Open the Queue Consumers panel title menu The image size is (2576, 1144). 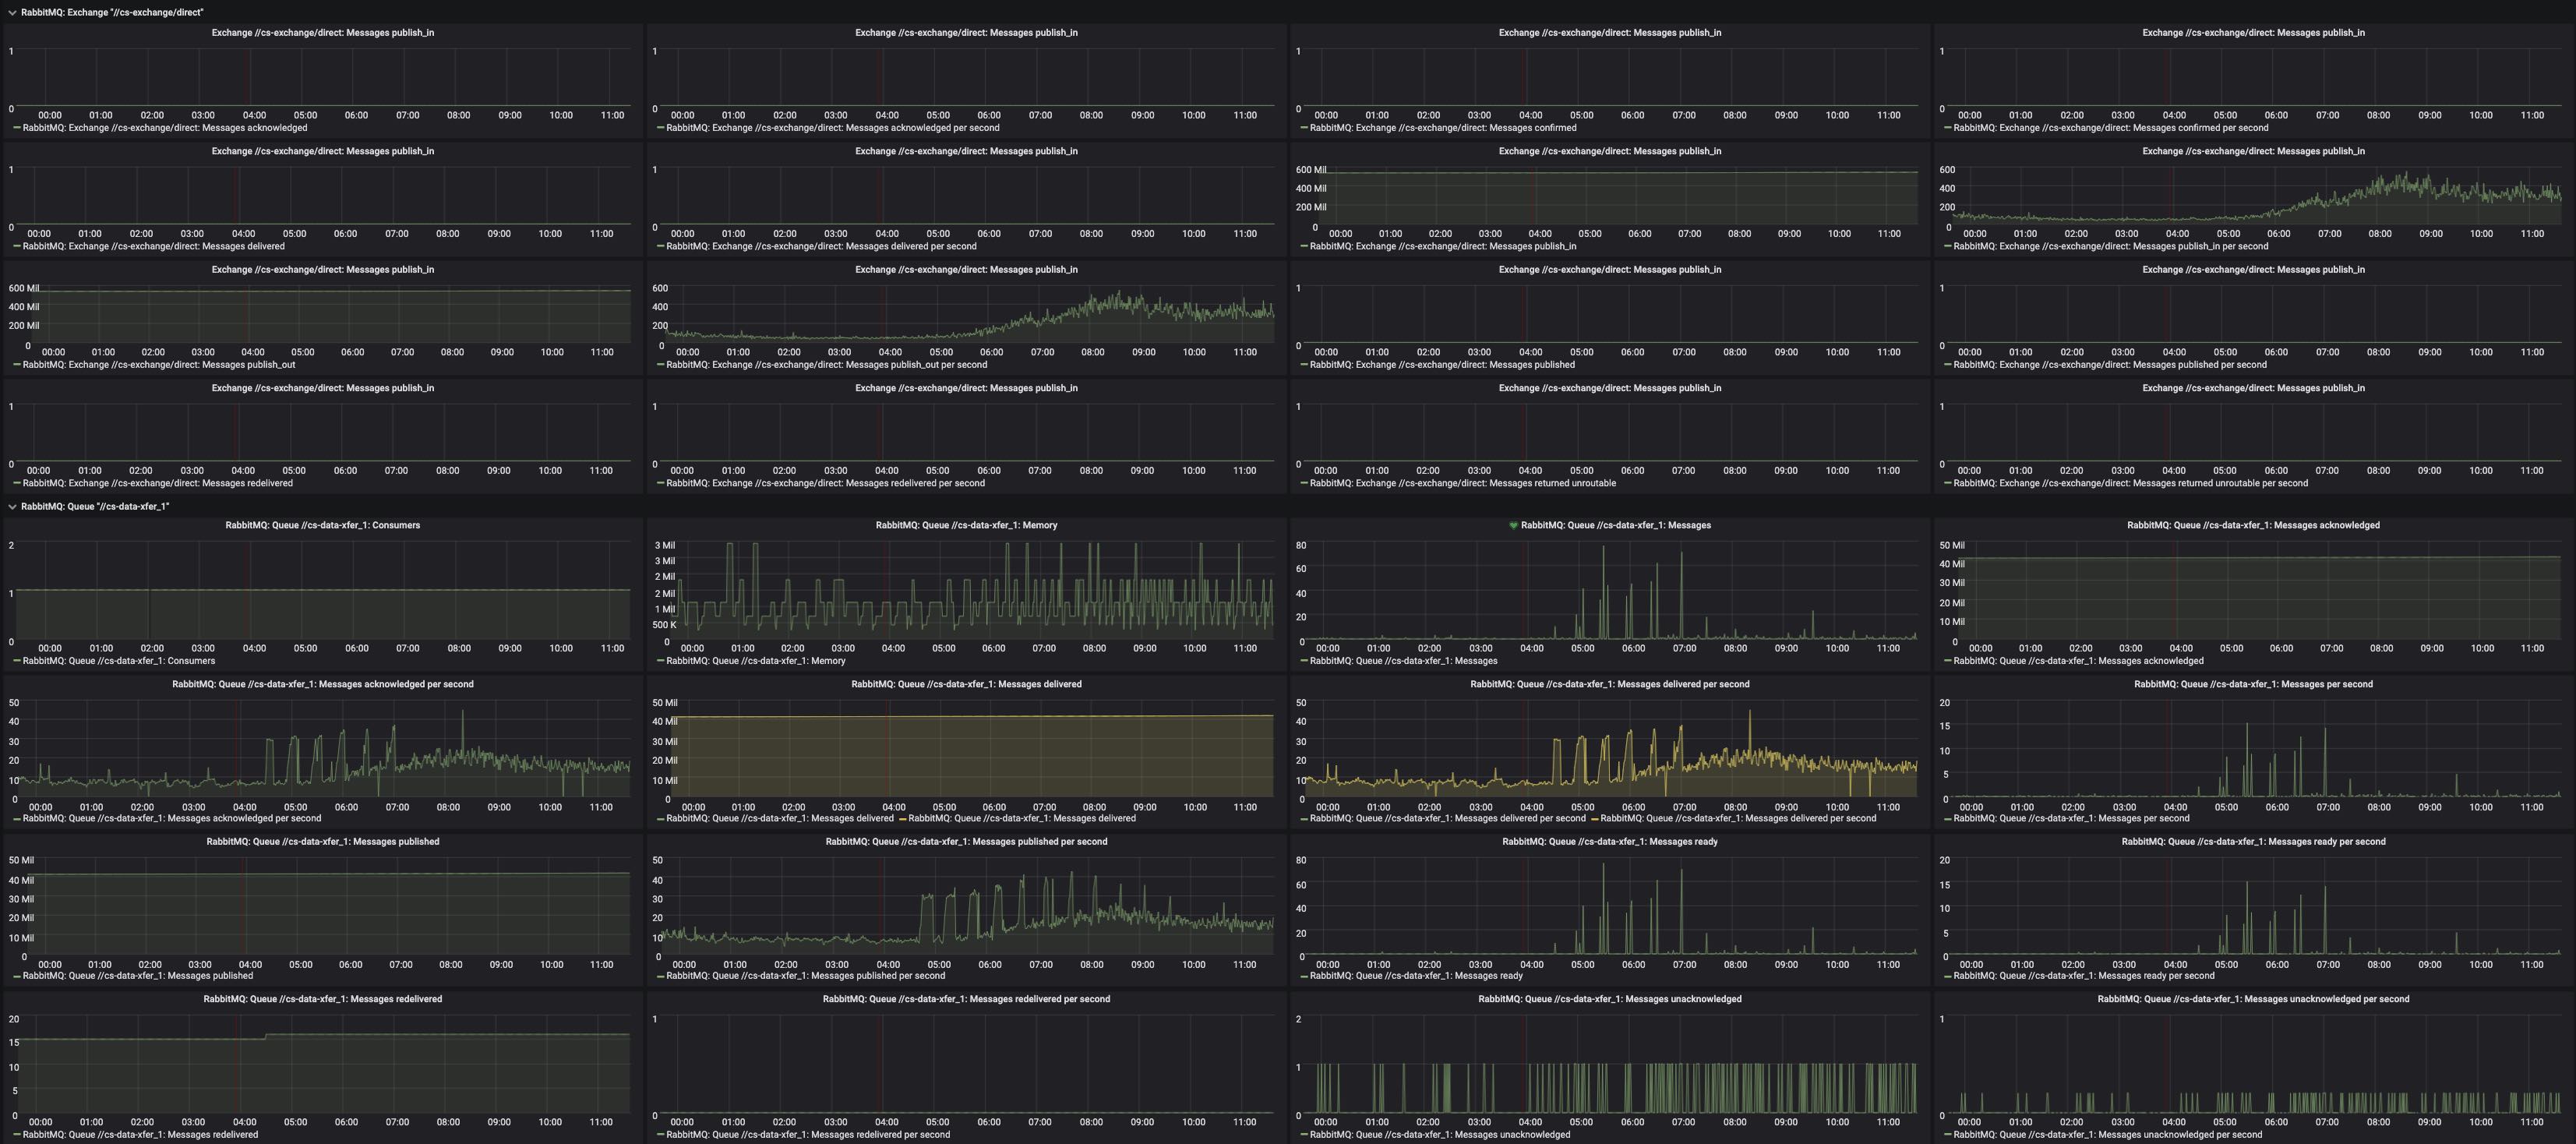point(322,525)
